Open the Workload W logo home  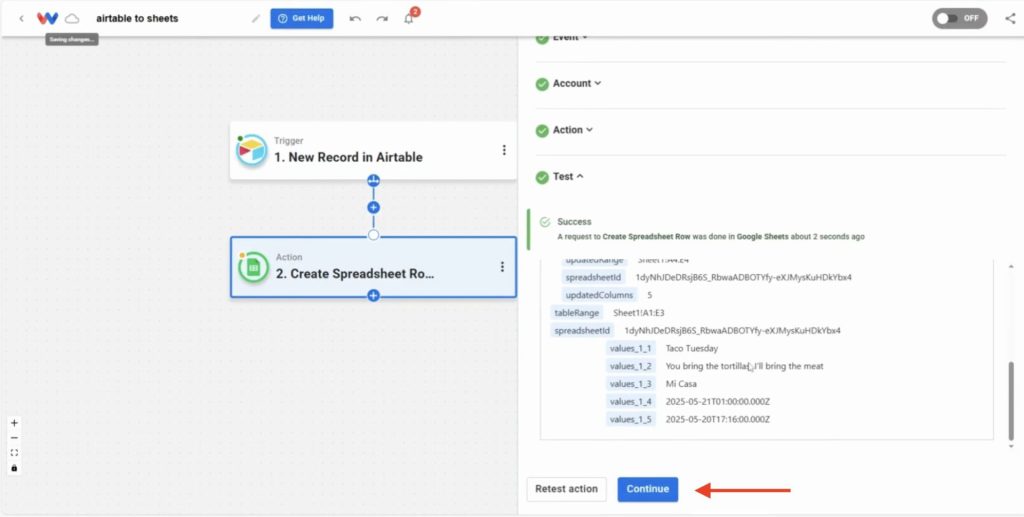pyautogui.click(x=47, y=18)
